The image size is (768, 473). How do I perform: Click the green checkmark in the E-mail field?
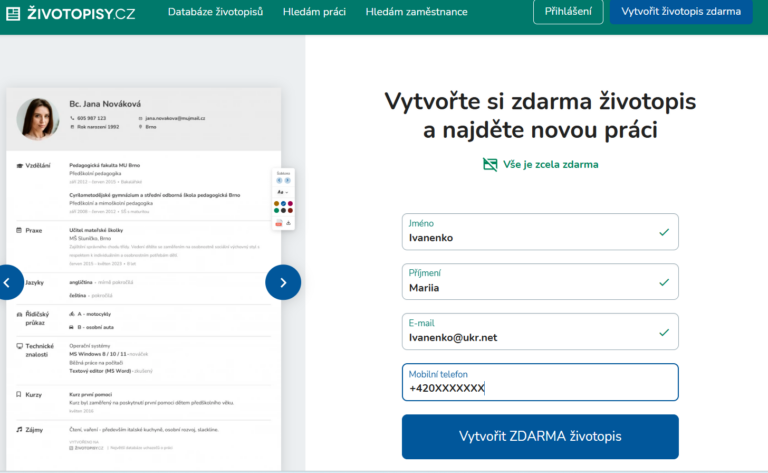pyautogui.click(x=663, y=332)
